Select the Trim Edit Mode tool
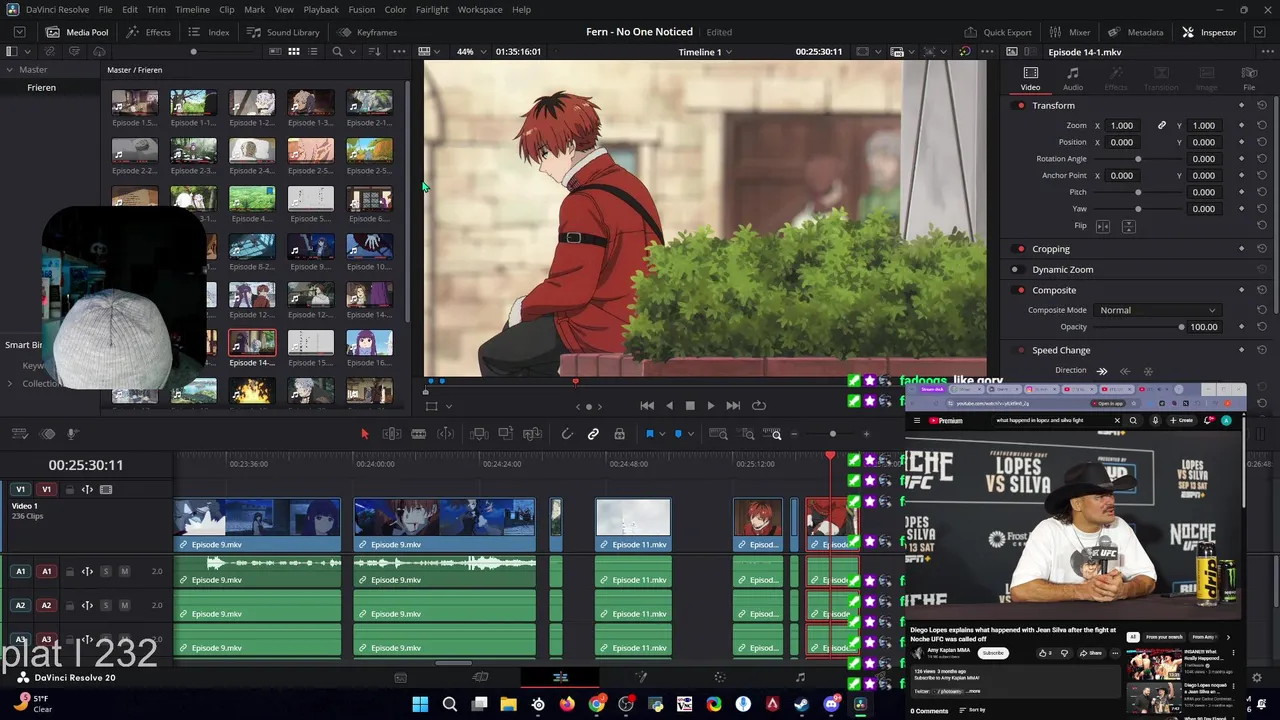Viewport: 1280px width, 720px height. 392,434
